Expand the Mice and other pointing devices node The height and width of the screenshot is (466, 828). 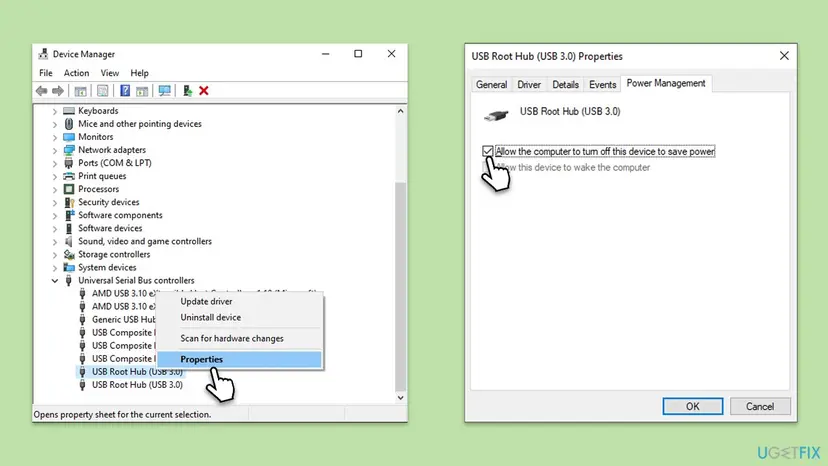pos(54,124)
